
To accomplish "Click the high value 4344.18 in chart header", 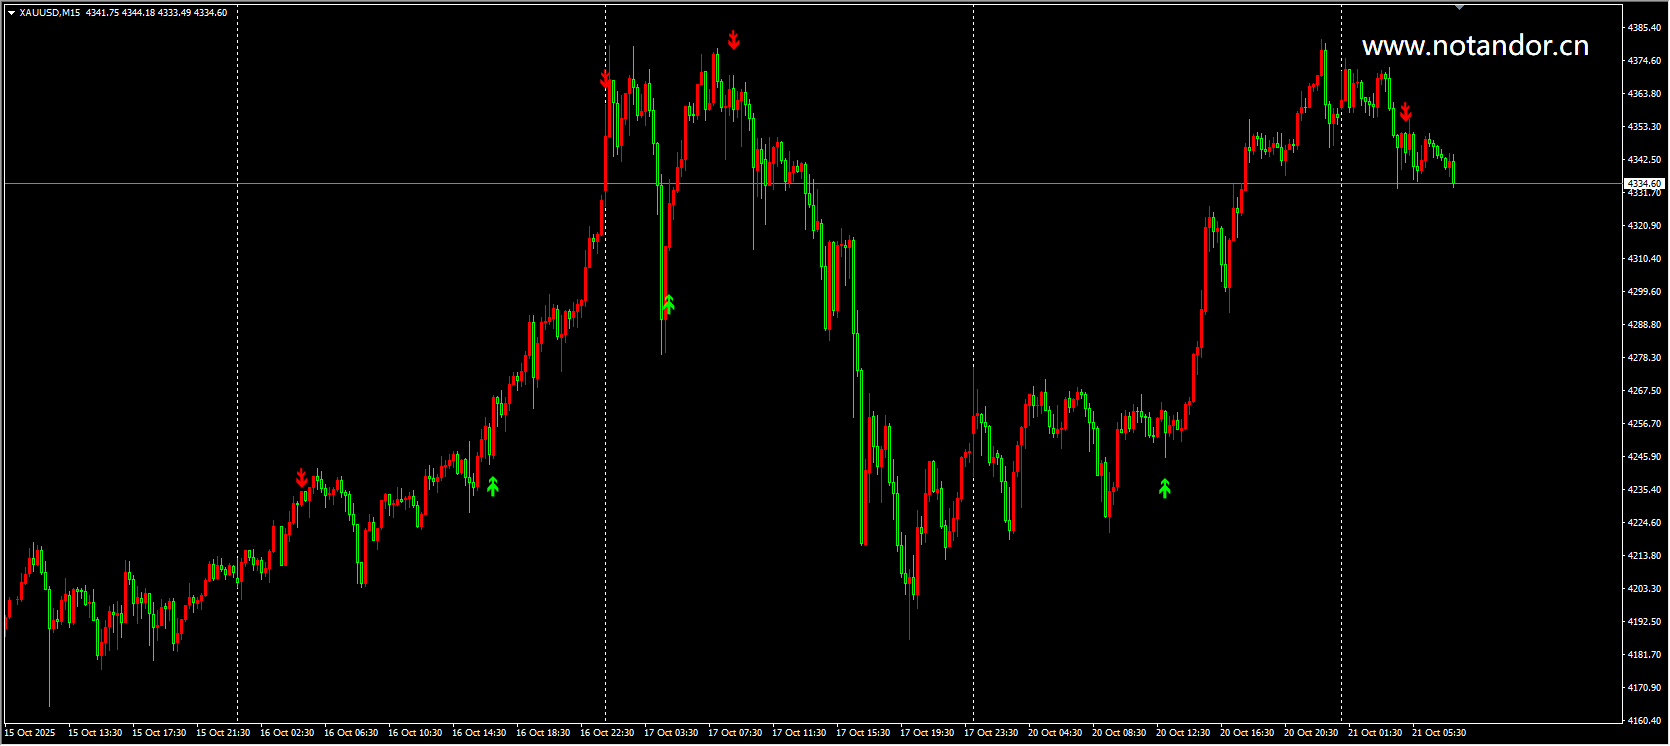I will 138,13.
